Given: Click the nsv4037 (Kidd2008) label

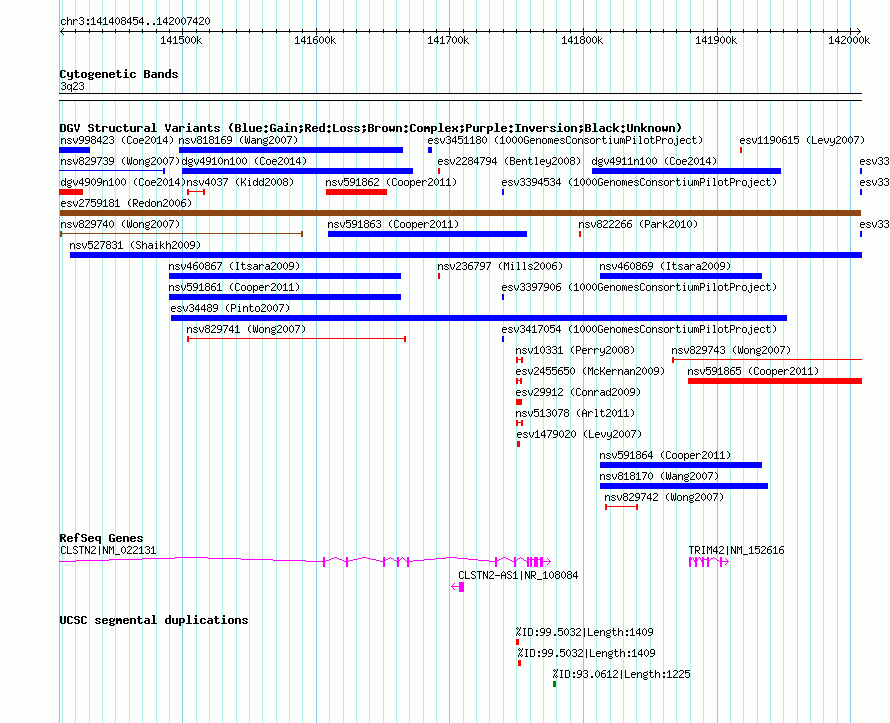Looking at the screenshot, I should (240, 182).
